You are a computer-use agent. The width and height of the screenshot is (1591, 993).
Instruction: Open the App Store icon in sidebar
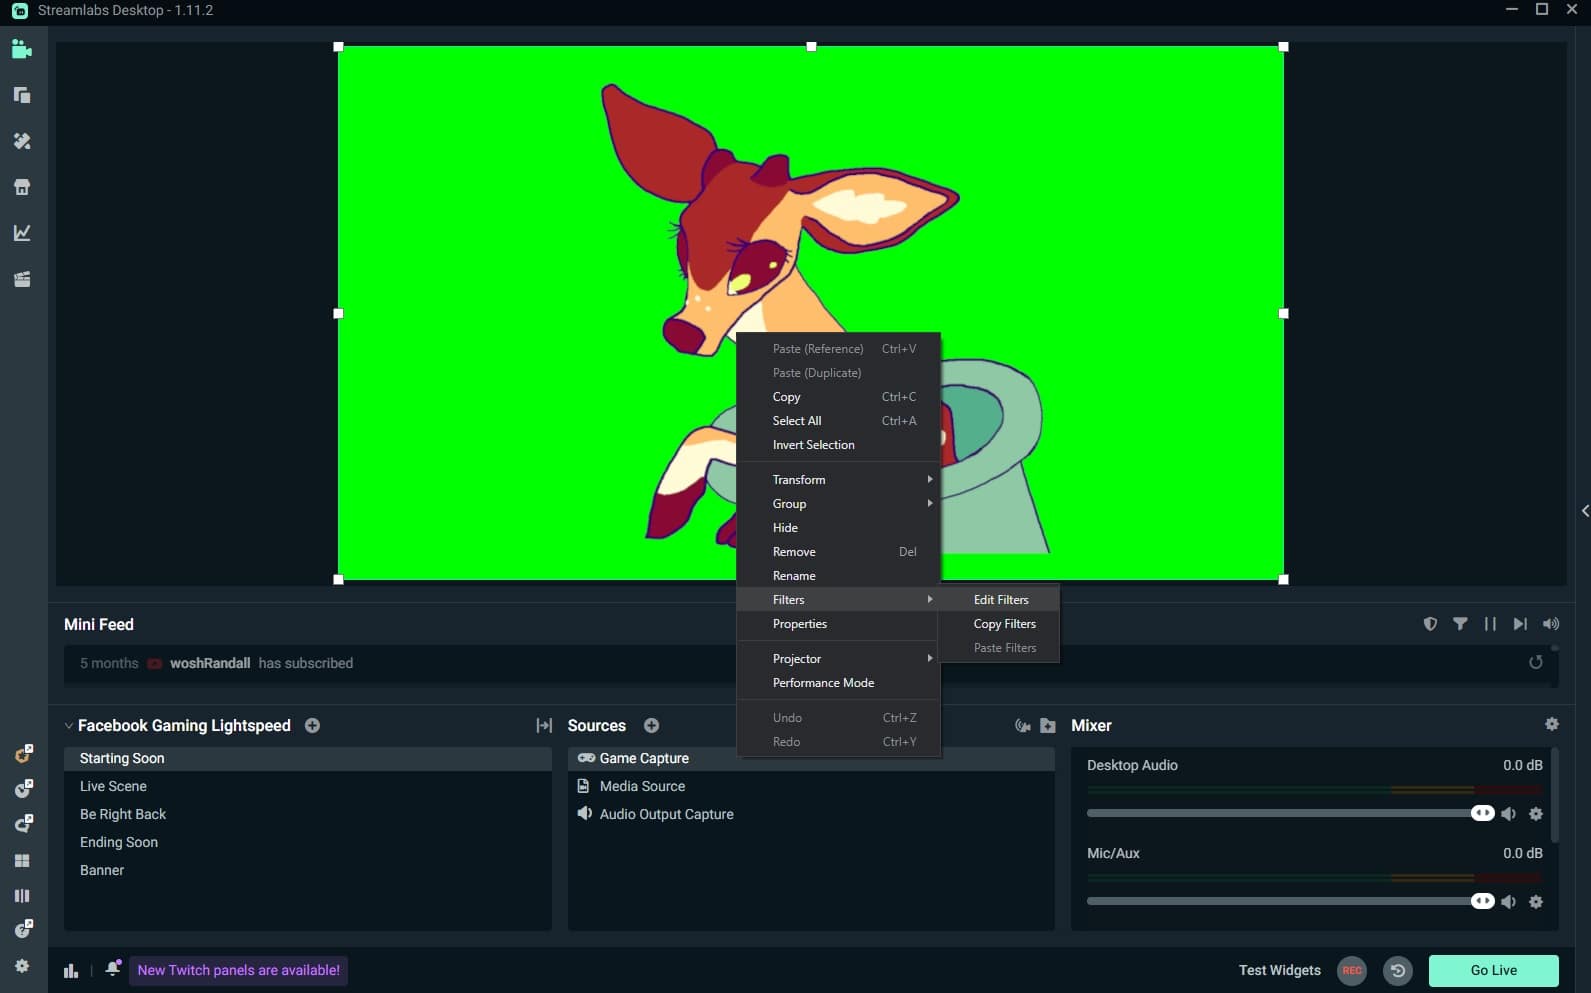tap(22, 187)
